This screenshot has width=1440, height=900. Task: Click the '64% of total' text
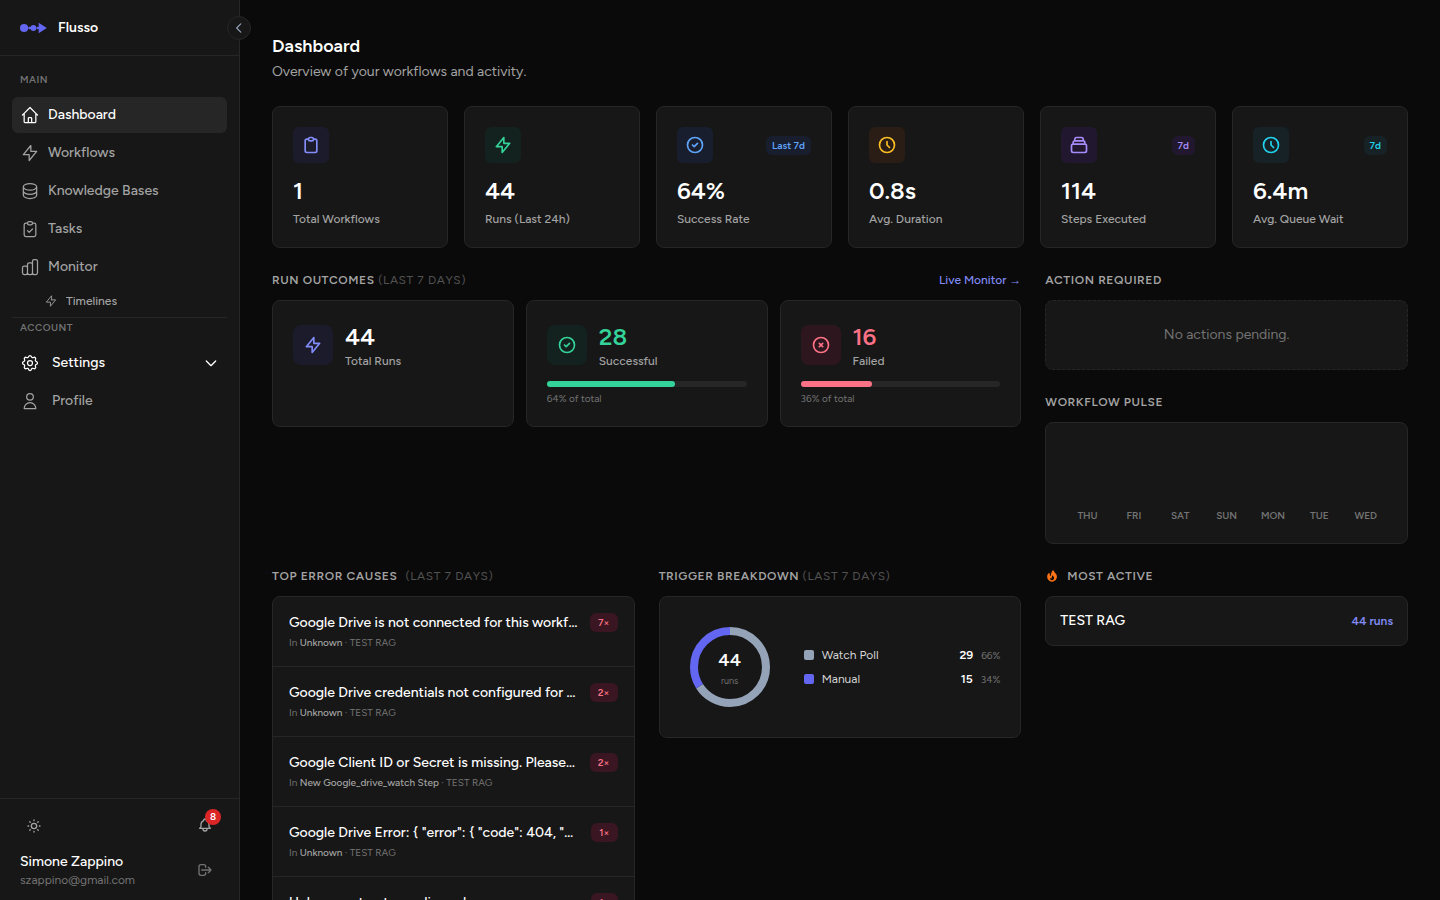(x=574, y=399)
